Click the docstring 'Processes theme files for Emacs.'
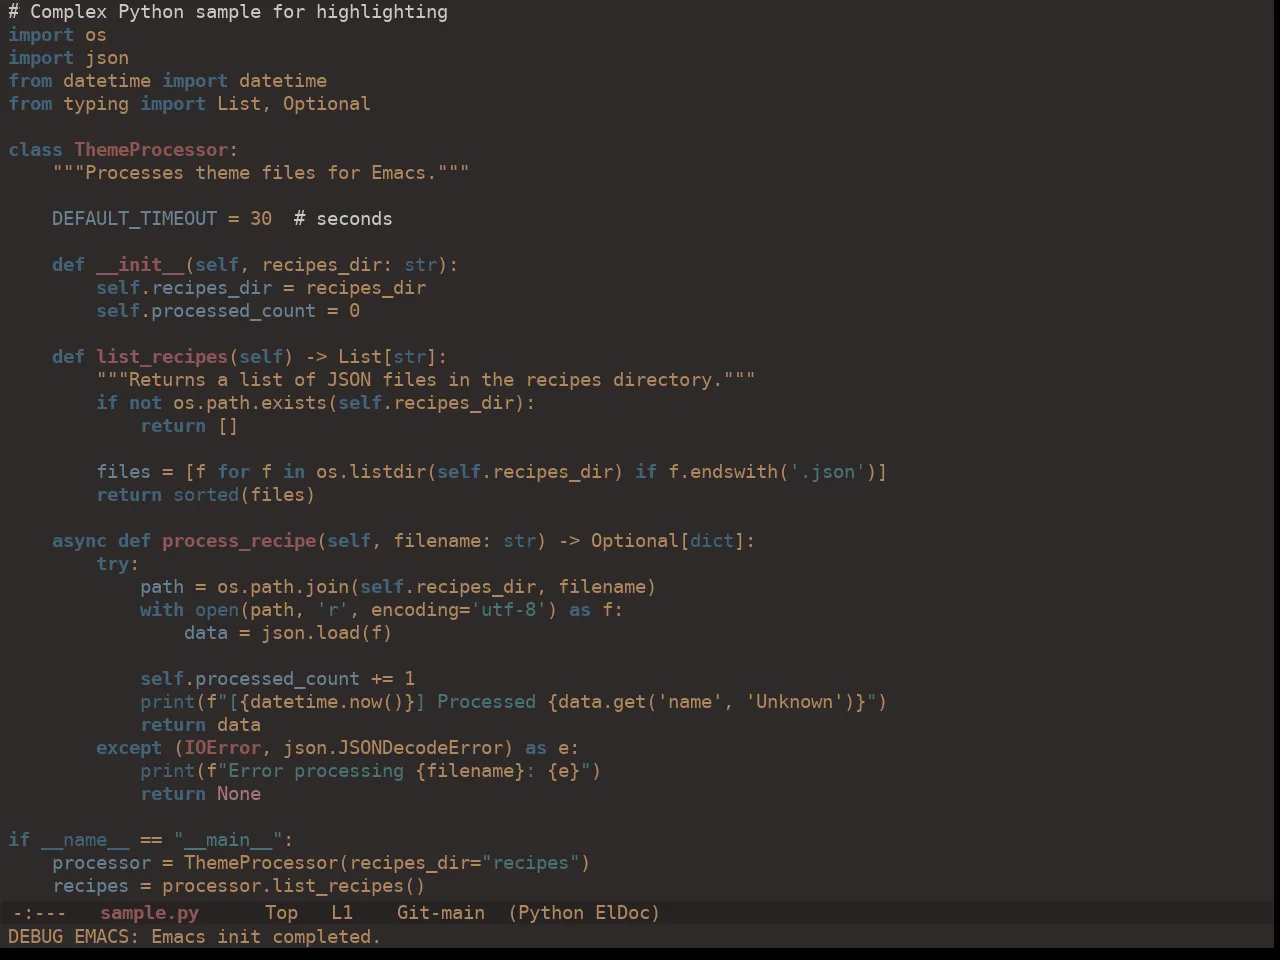1280x960 pixels. coord(261,173)
